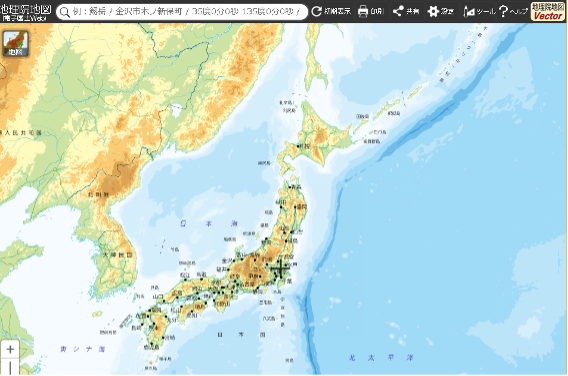Open the ヘルプ help menu
568x376 pixels.
tap(513, 11)
